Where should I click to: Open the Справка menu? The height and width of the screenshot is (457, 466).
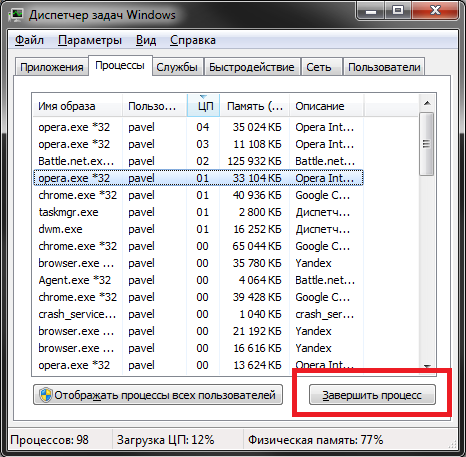[x=193, y=40]
